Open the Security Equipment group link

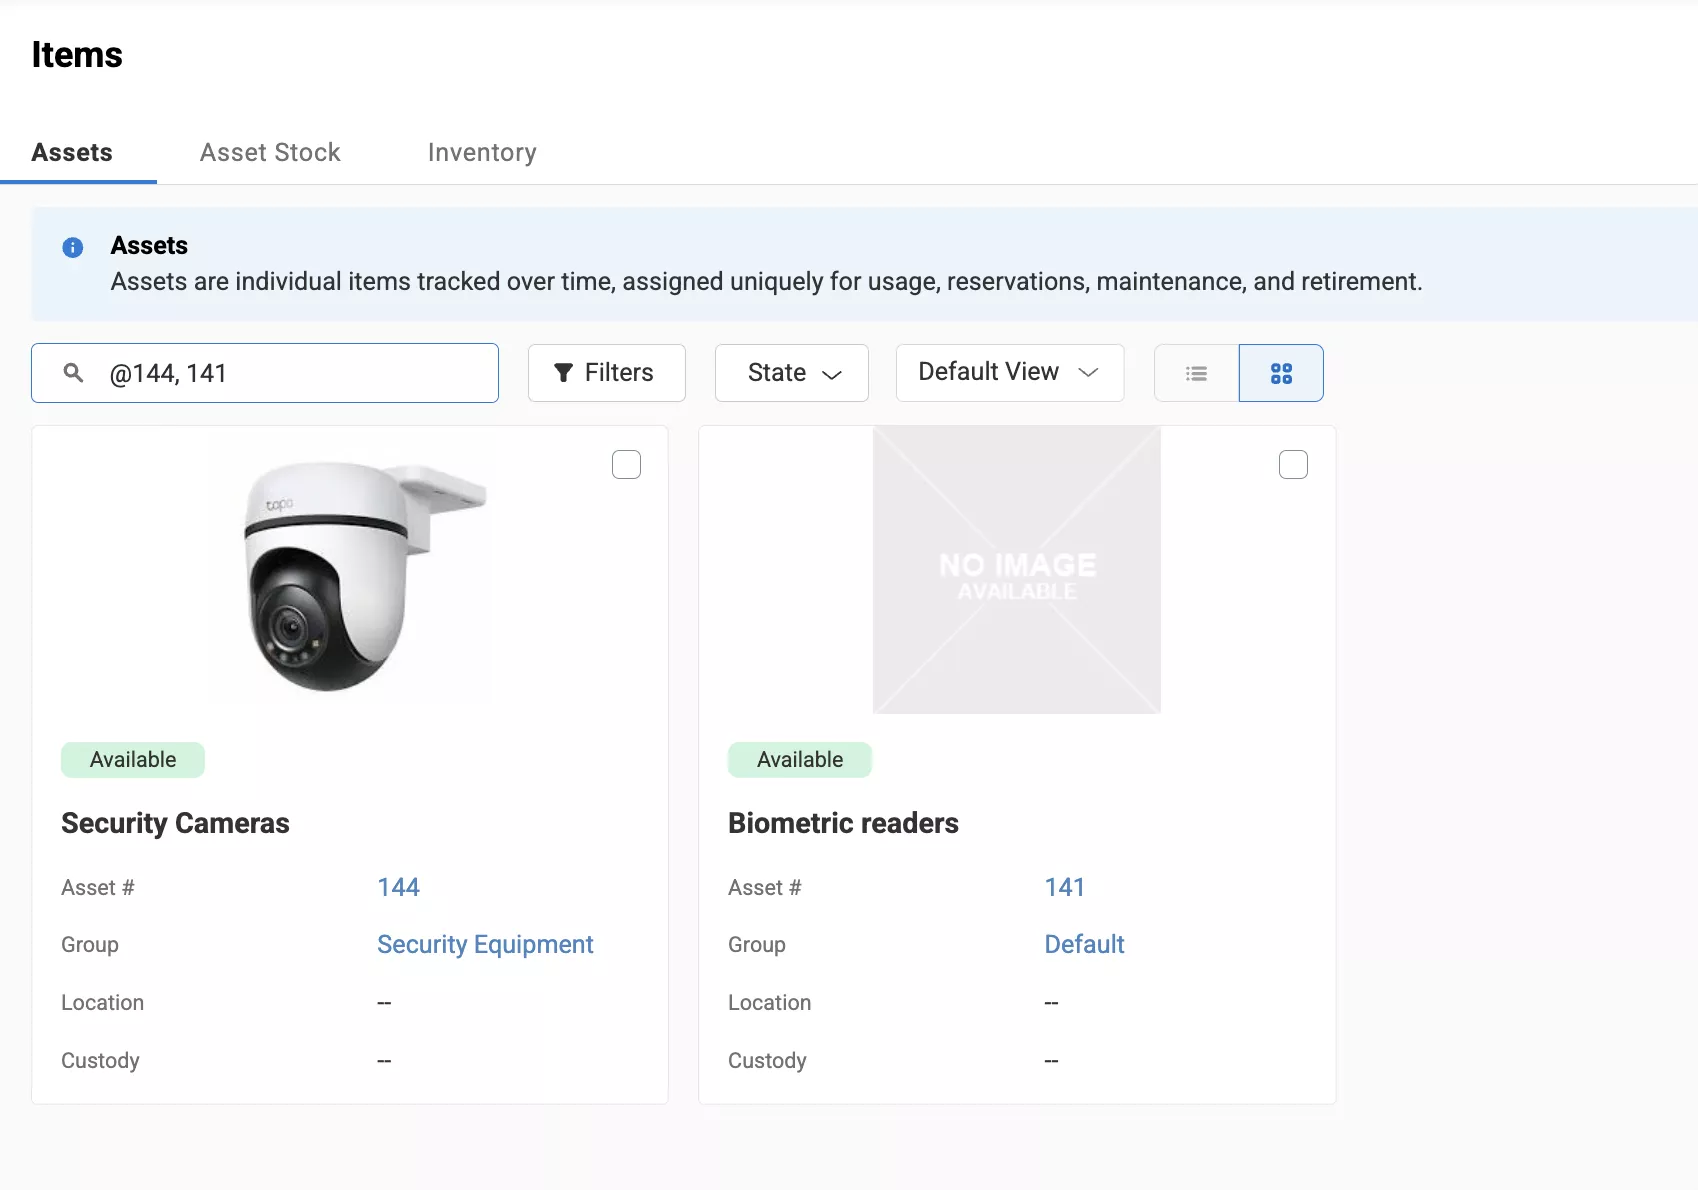click(x=485, y=944)
